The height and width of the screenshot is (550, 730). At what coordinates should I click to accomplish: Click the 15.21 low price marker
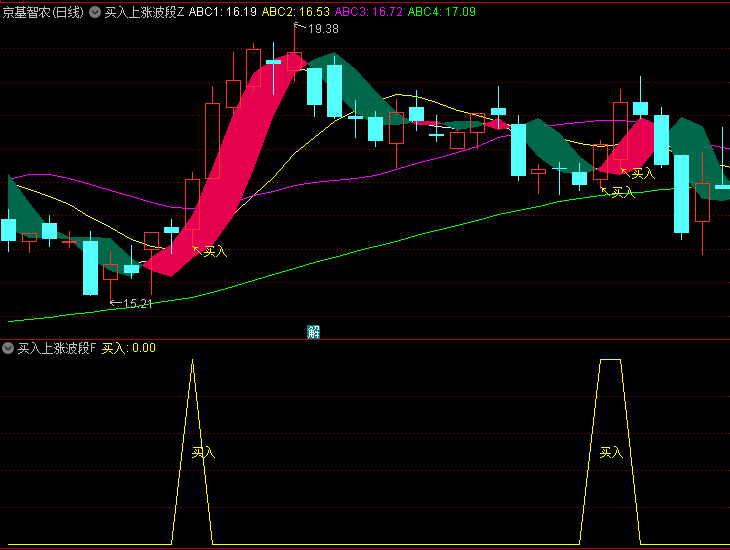click(138, 304)
